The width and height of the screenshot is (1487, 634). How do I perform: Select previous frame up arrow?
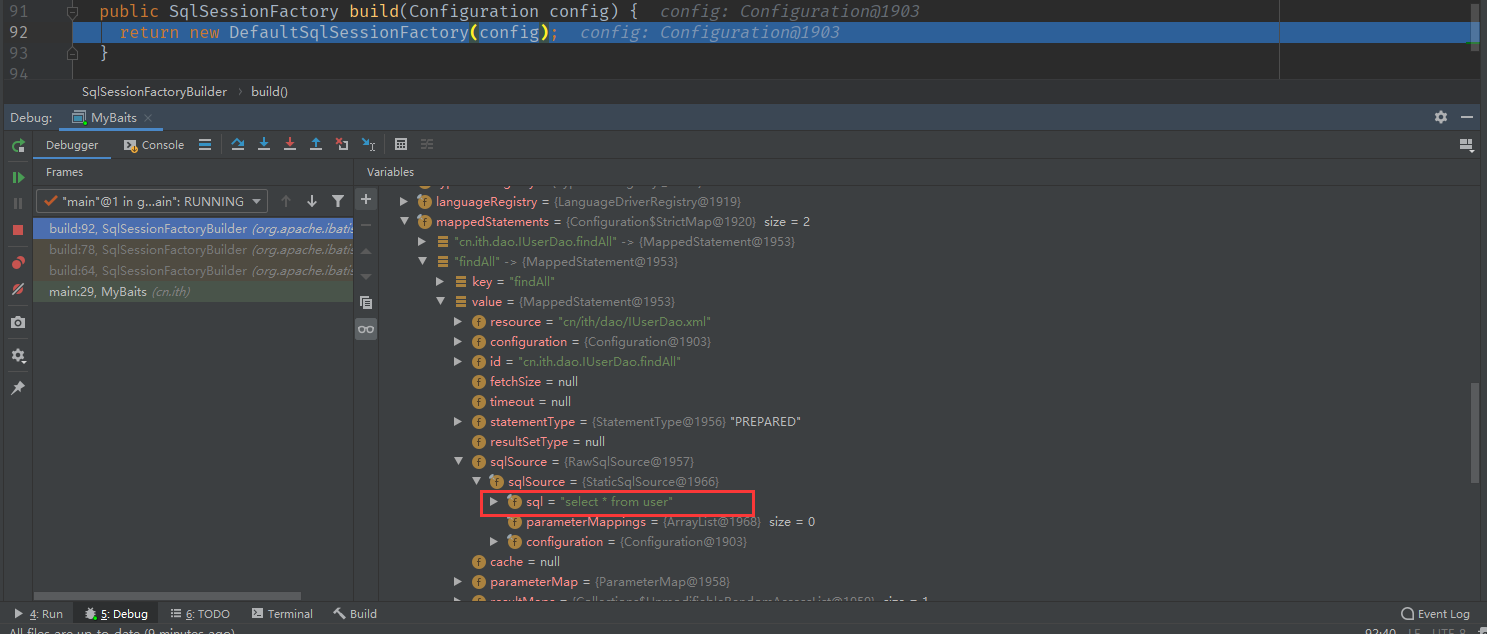click(286, 201)
